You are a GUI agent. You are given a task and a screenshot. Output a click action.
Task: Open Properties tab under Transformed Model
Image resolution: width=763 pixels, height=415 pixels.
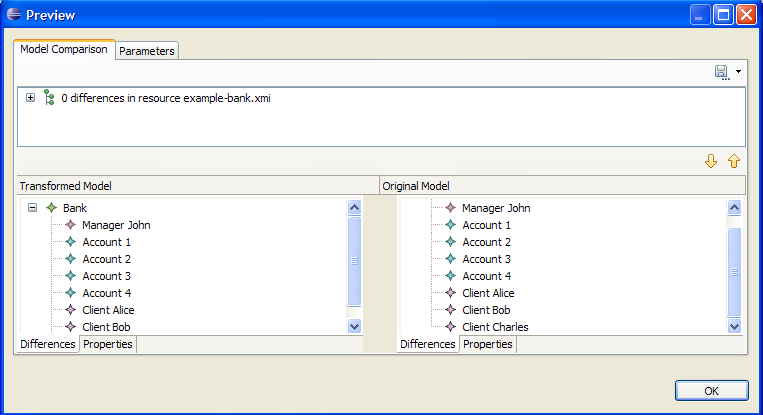(107, 344)
